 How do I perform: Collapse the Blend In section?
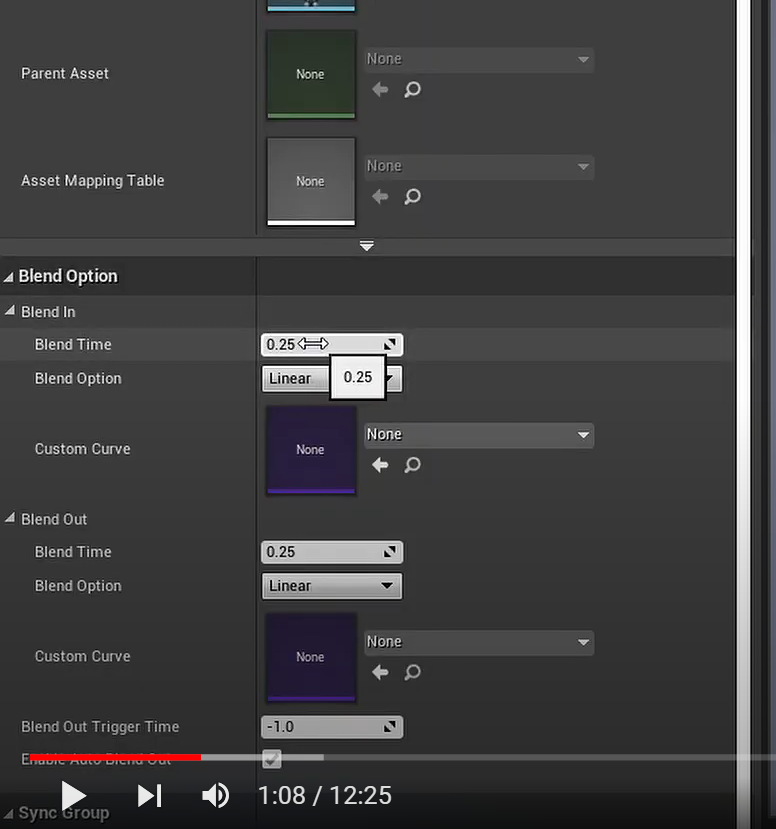10,311
